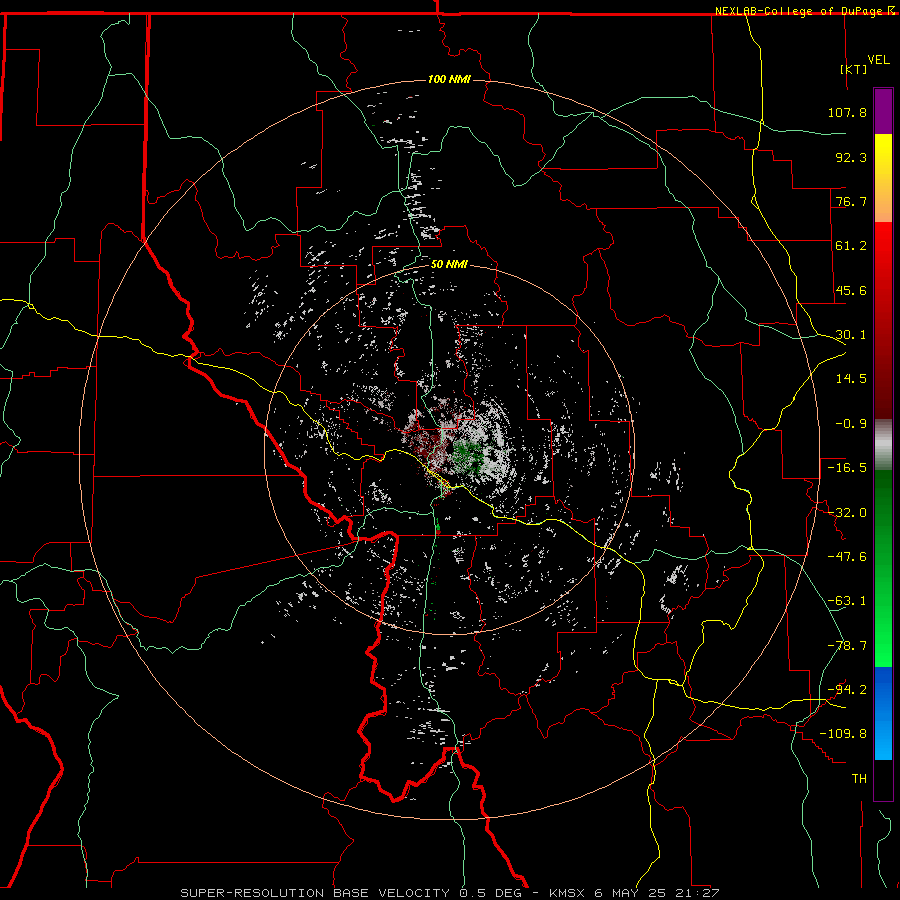
Task: Select the 30.1 scale value
Action: tap(851, 335)
